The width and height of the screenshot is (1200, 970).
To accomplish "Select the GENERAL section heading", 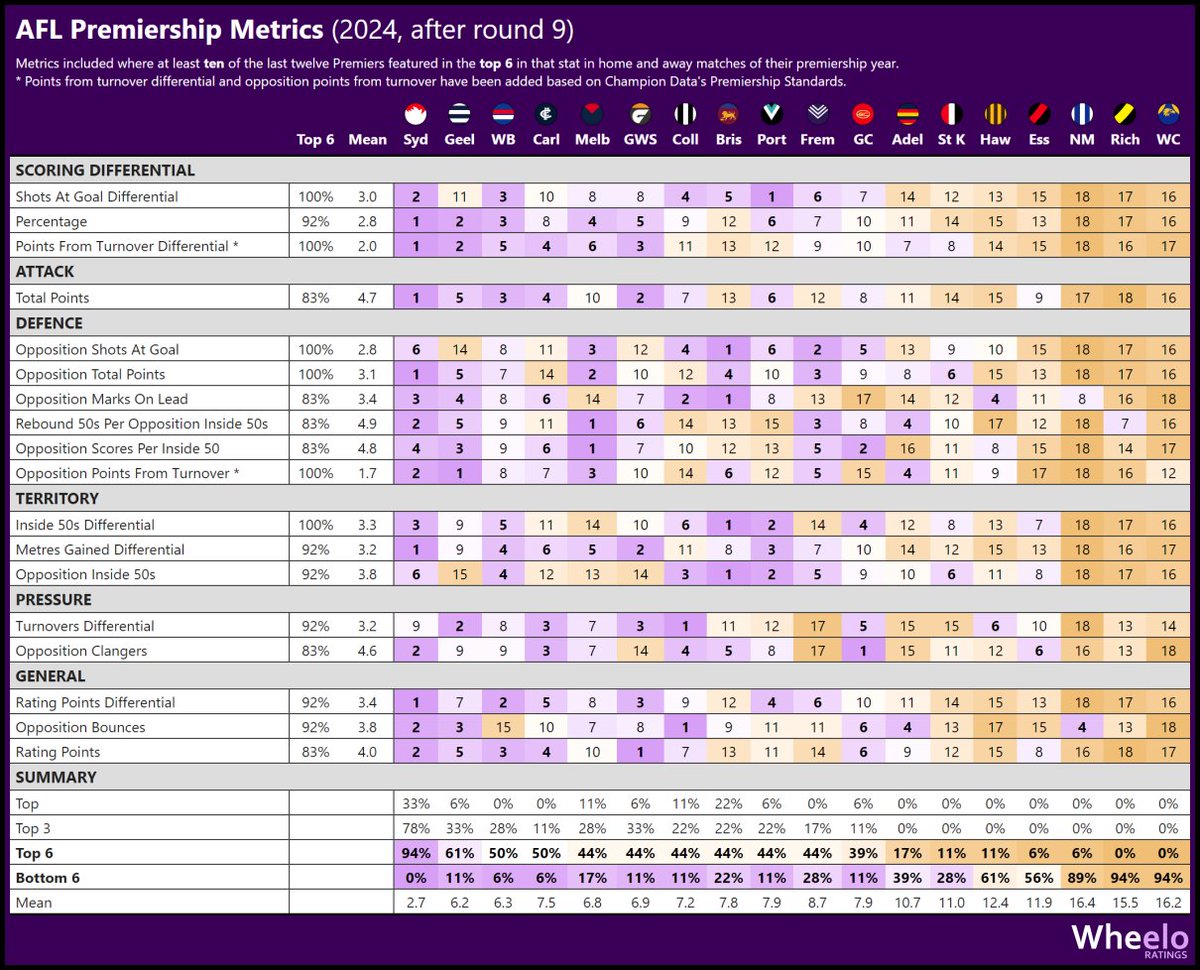I will pyautogui.click(x=51, y=677).
